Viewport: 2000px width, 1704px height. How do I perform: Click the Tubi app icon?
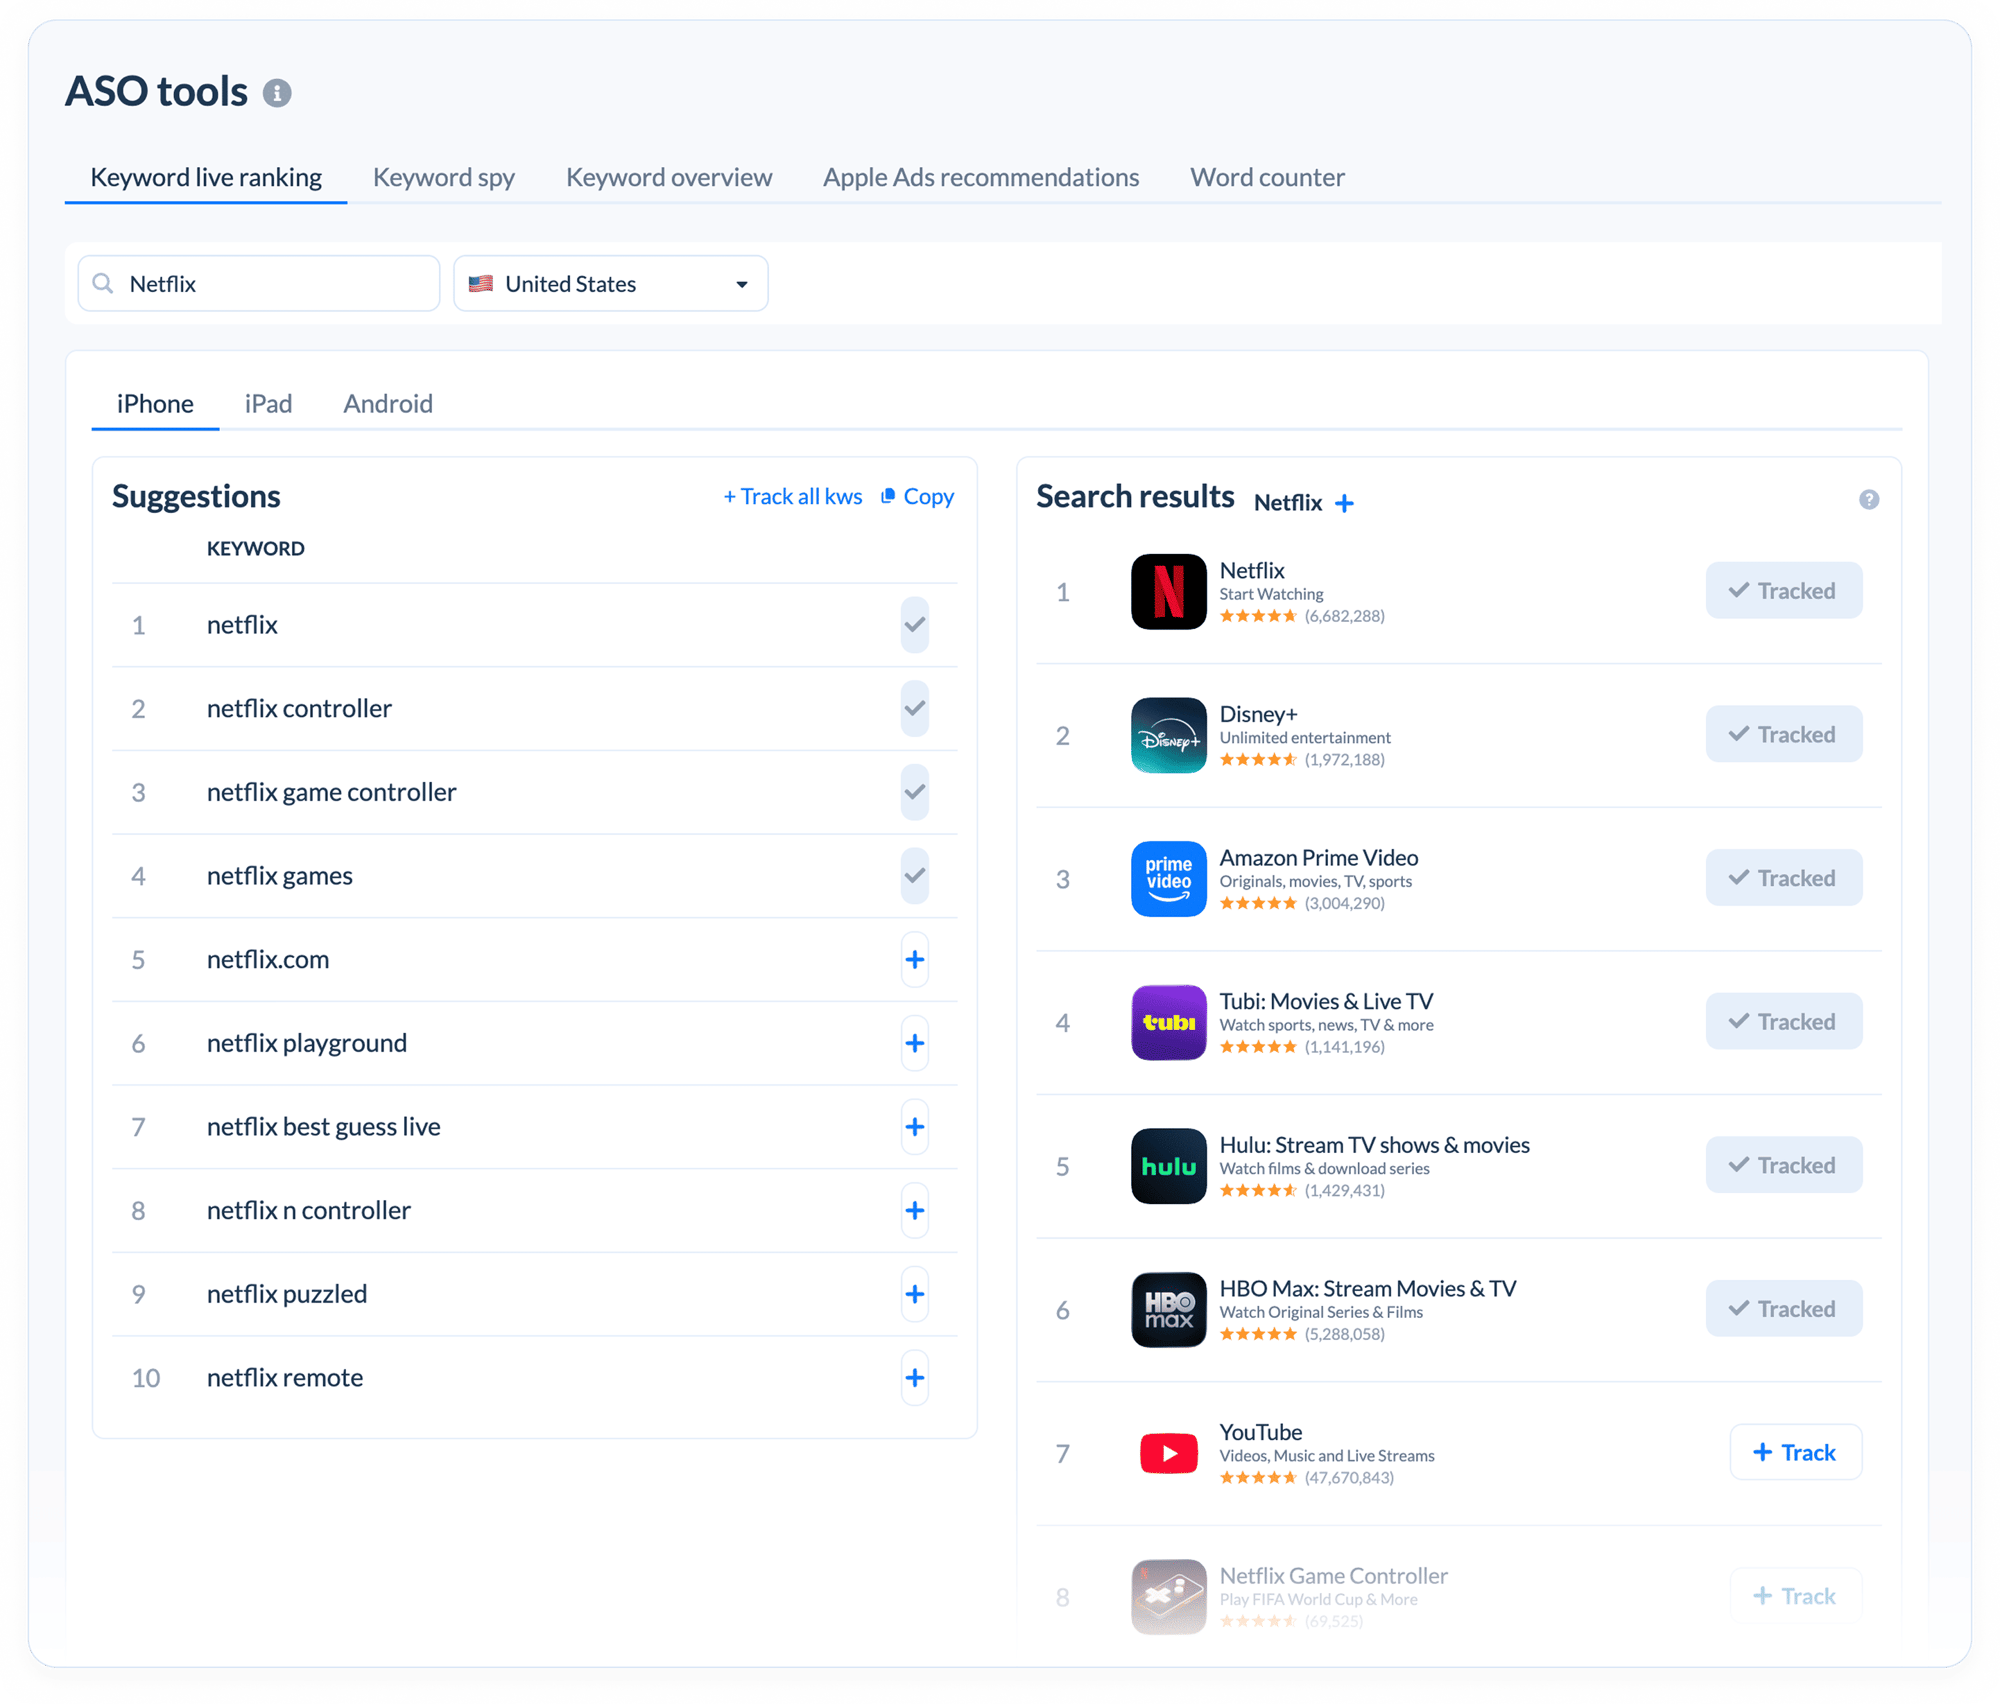pyautogui.click(x=1168, y=1022)
